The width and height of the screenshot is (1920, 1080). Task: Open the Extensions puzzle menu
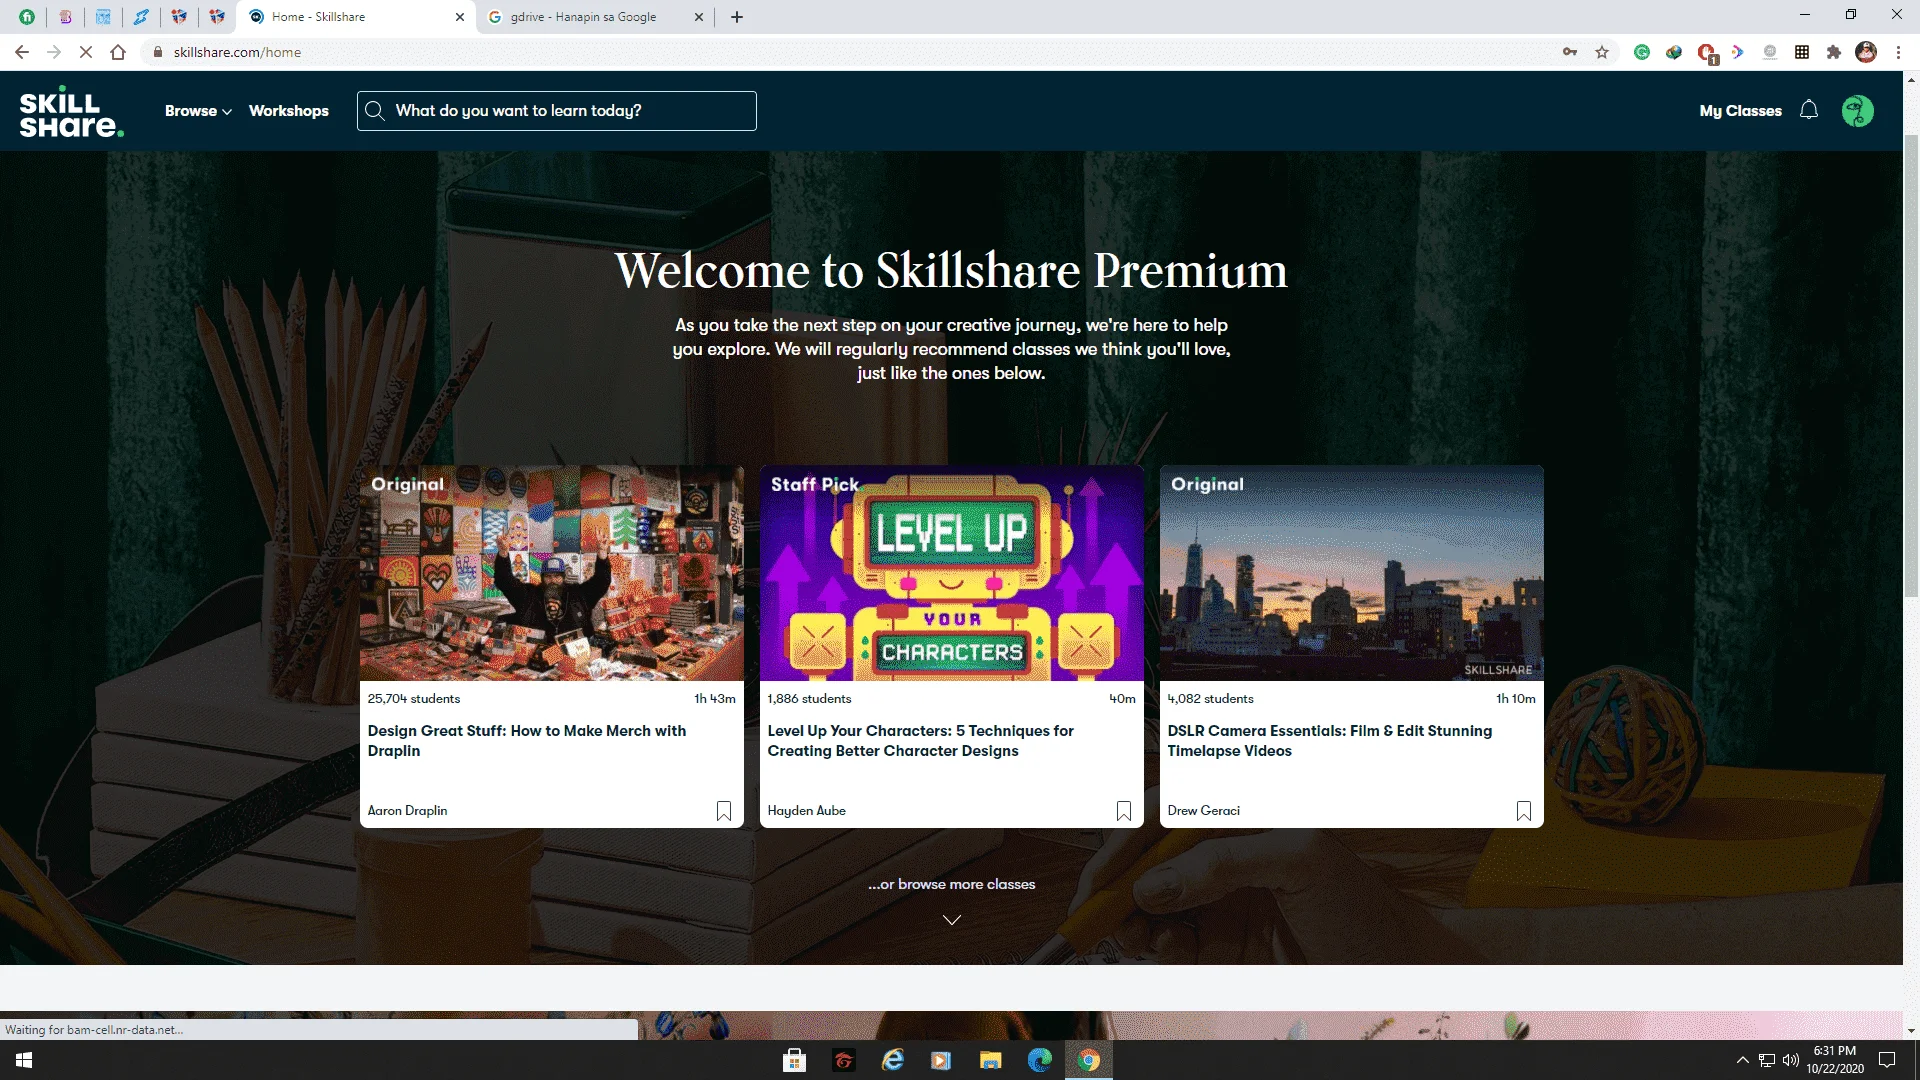click(1834, 52)
